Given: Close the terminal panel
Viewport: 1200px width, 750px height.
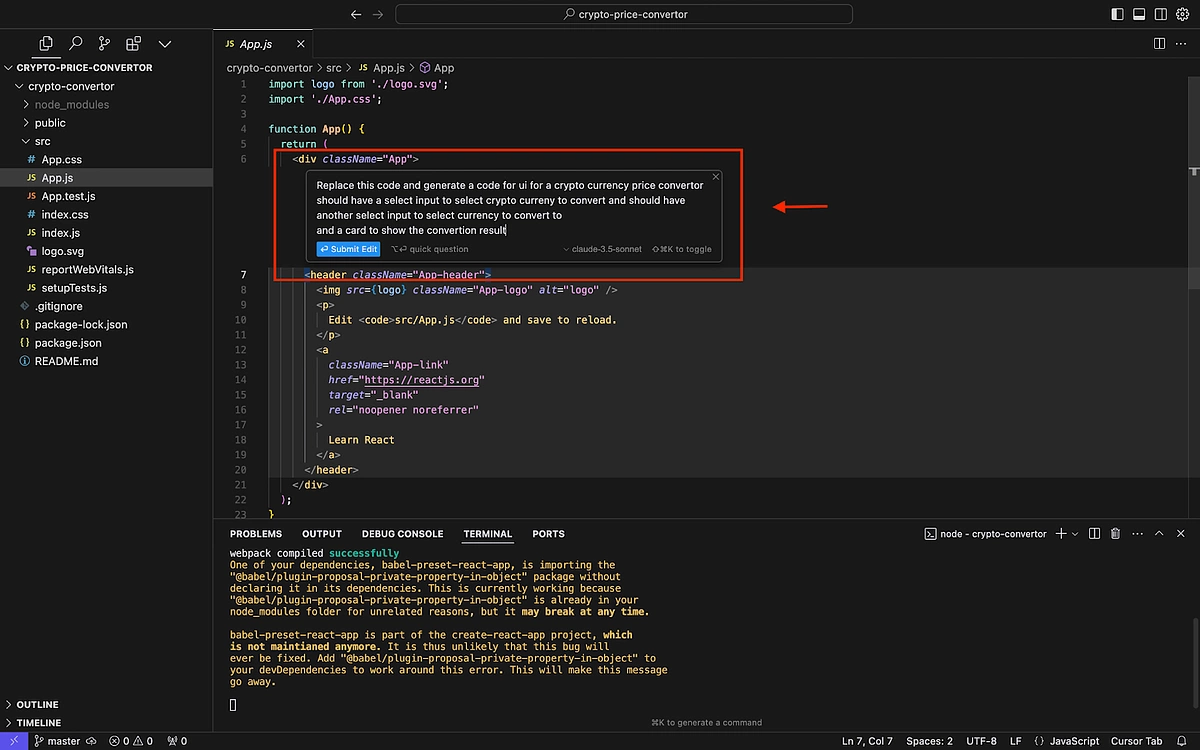Looking at the screenshot, I should tap(1181, 534).
